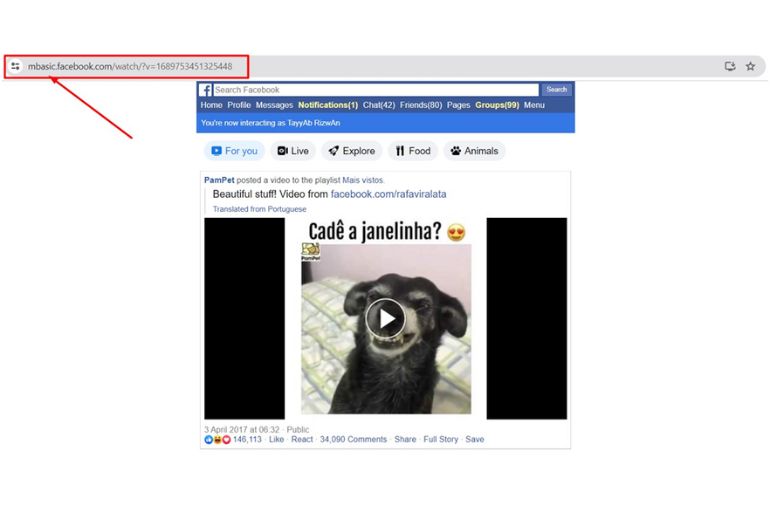Switch to the Explore tab
This screenshot has height=513, width=770.
352,151
